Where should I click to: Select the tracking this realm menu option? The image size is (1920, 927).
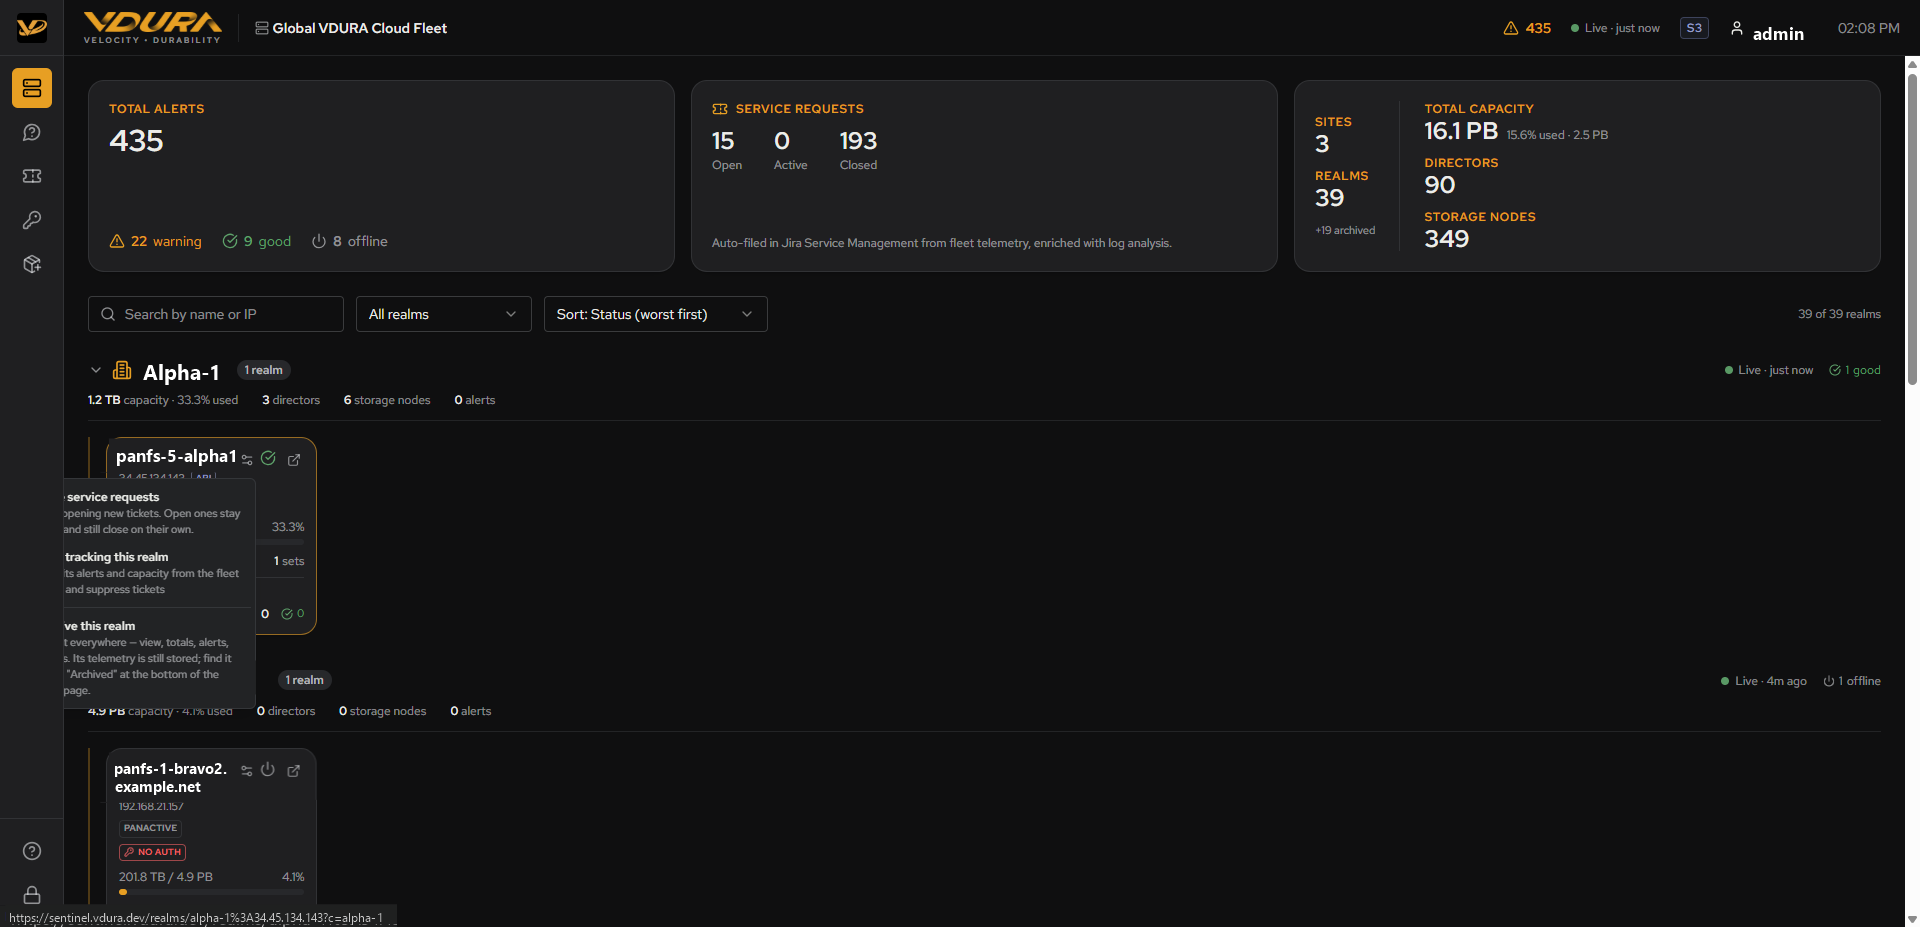pos(156,573)
